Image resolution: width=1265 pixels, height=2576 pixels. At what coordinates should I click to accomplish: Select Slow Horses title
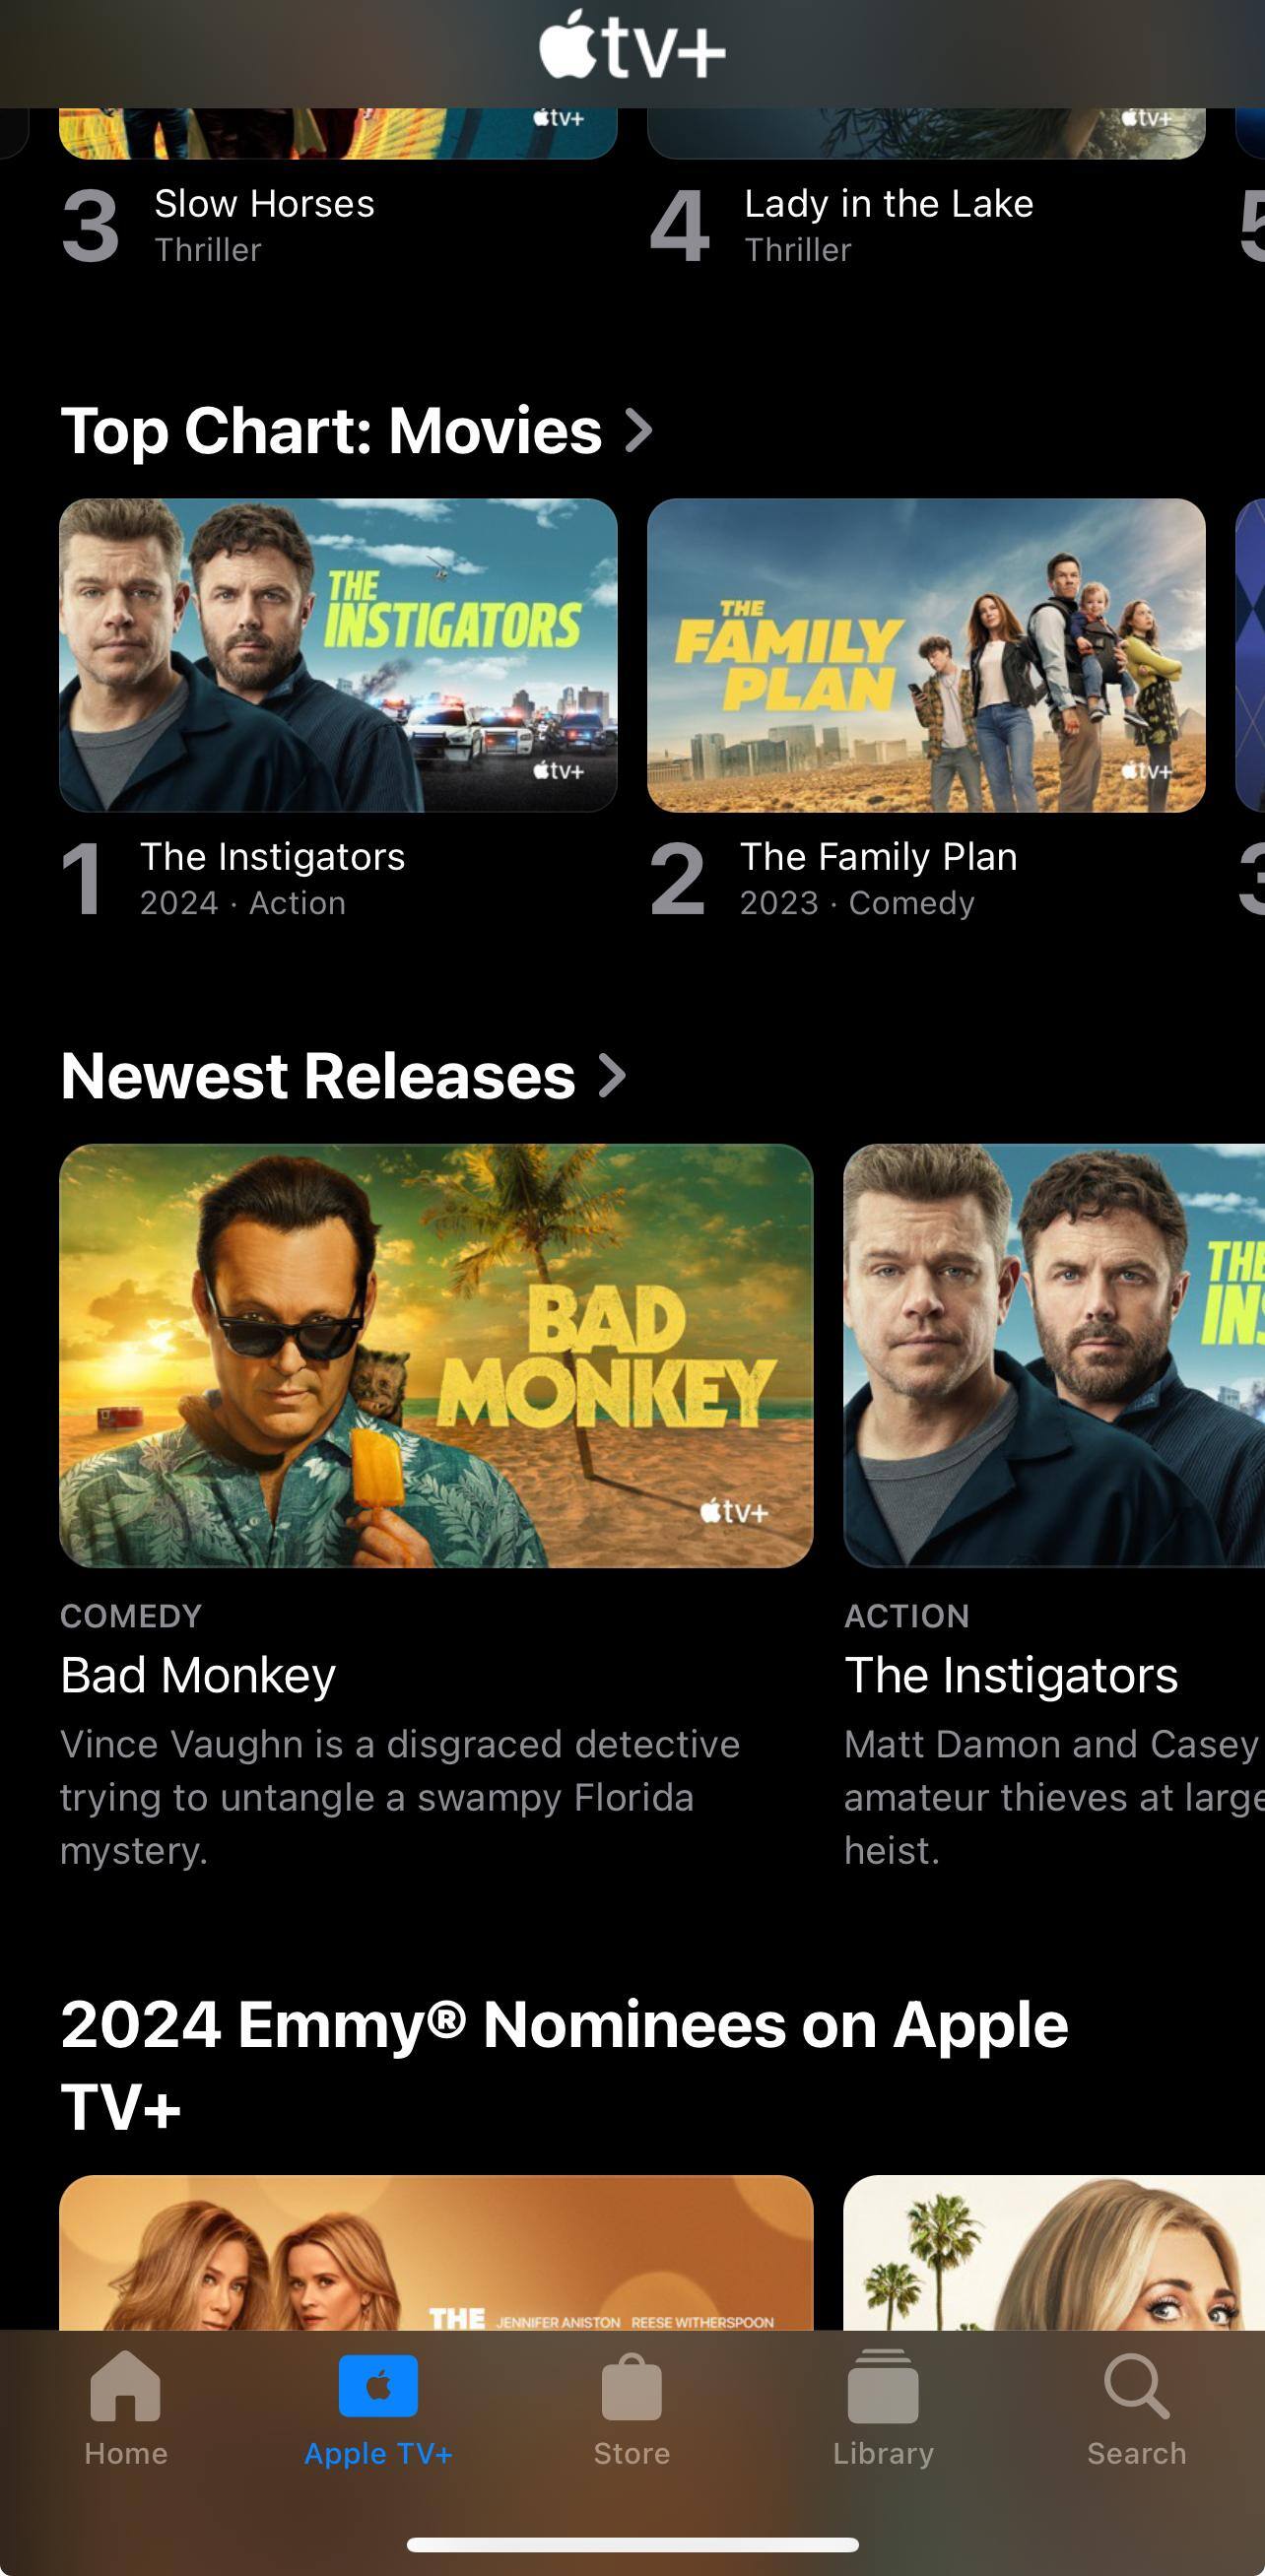point(264,203)
